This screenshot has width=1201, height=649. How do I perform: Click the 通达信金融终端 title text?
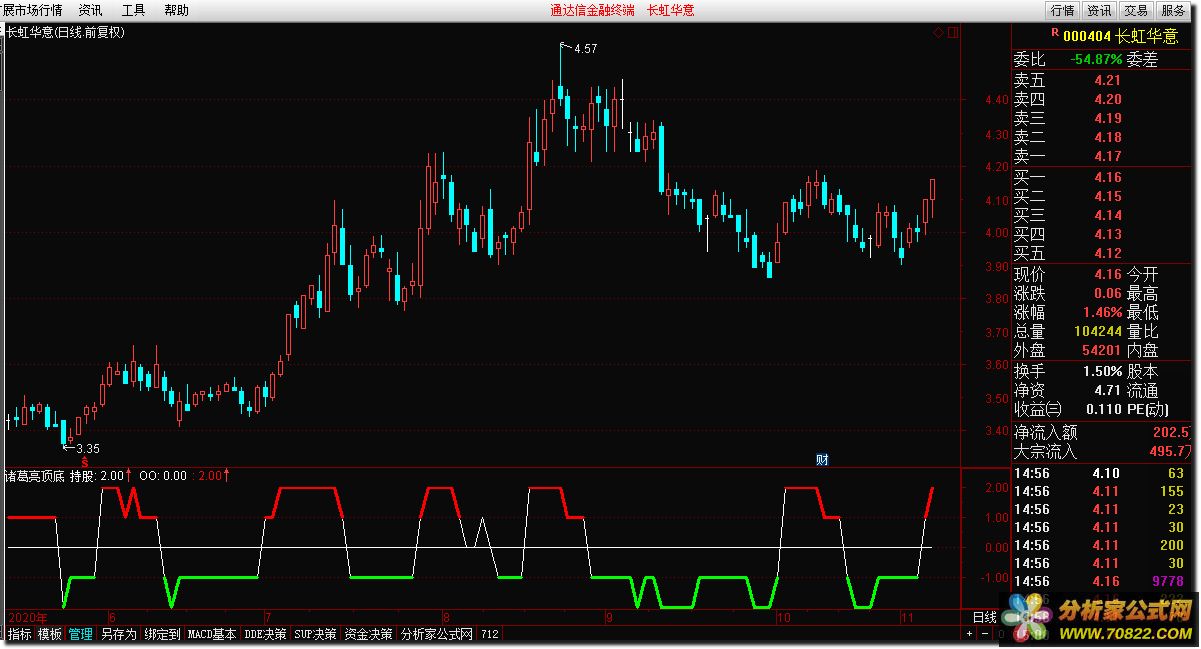591,10
